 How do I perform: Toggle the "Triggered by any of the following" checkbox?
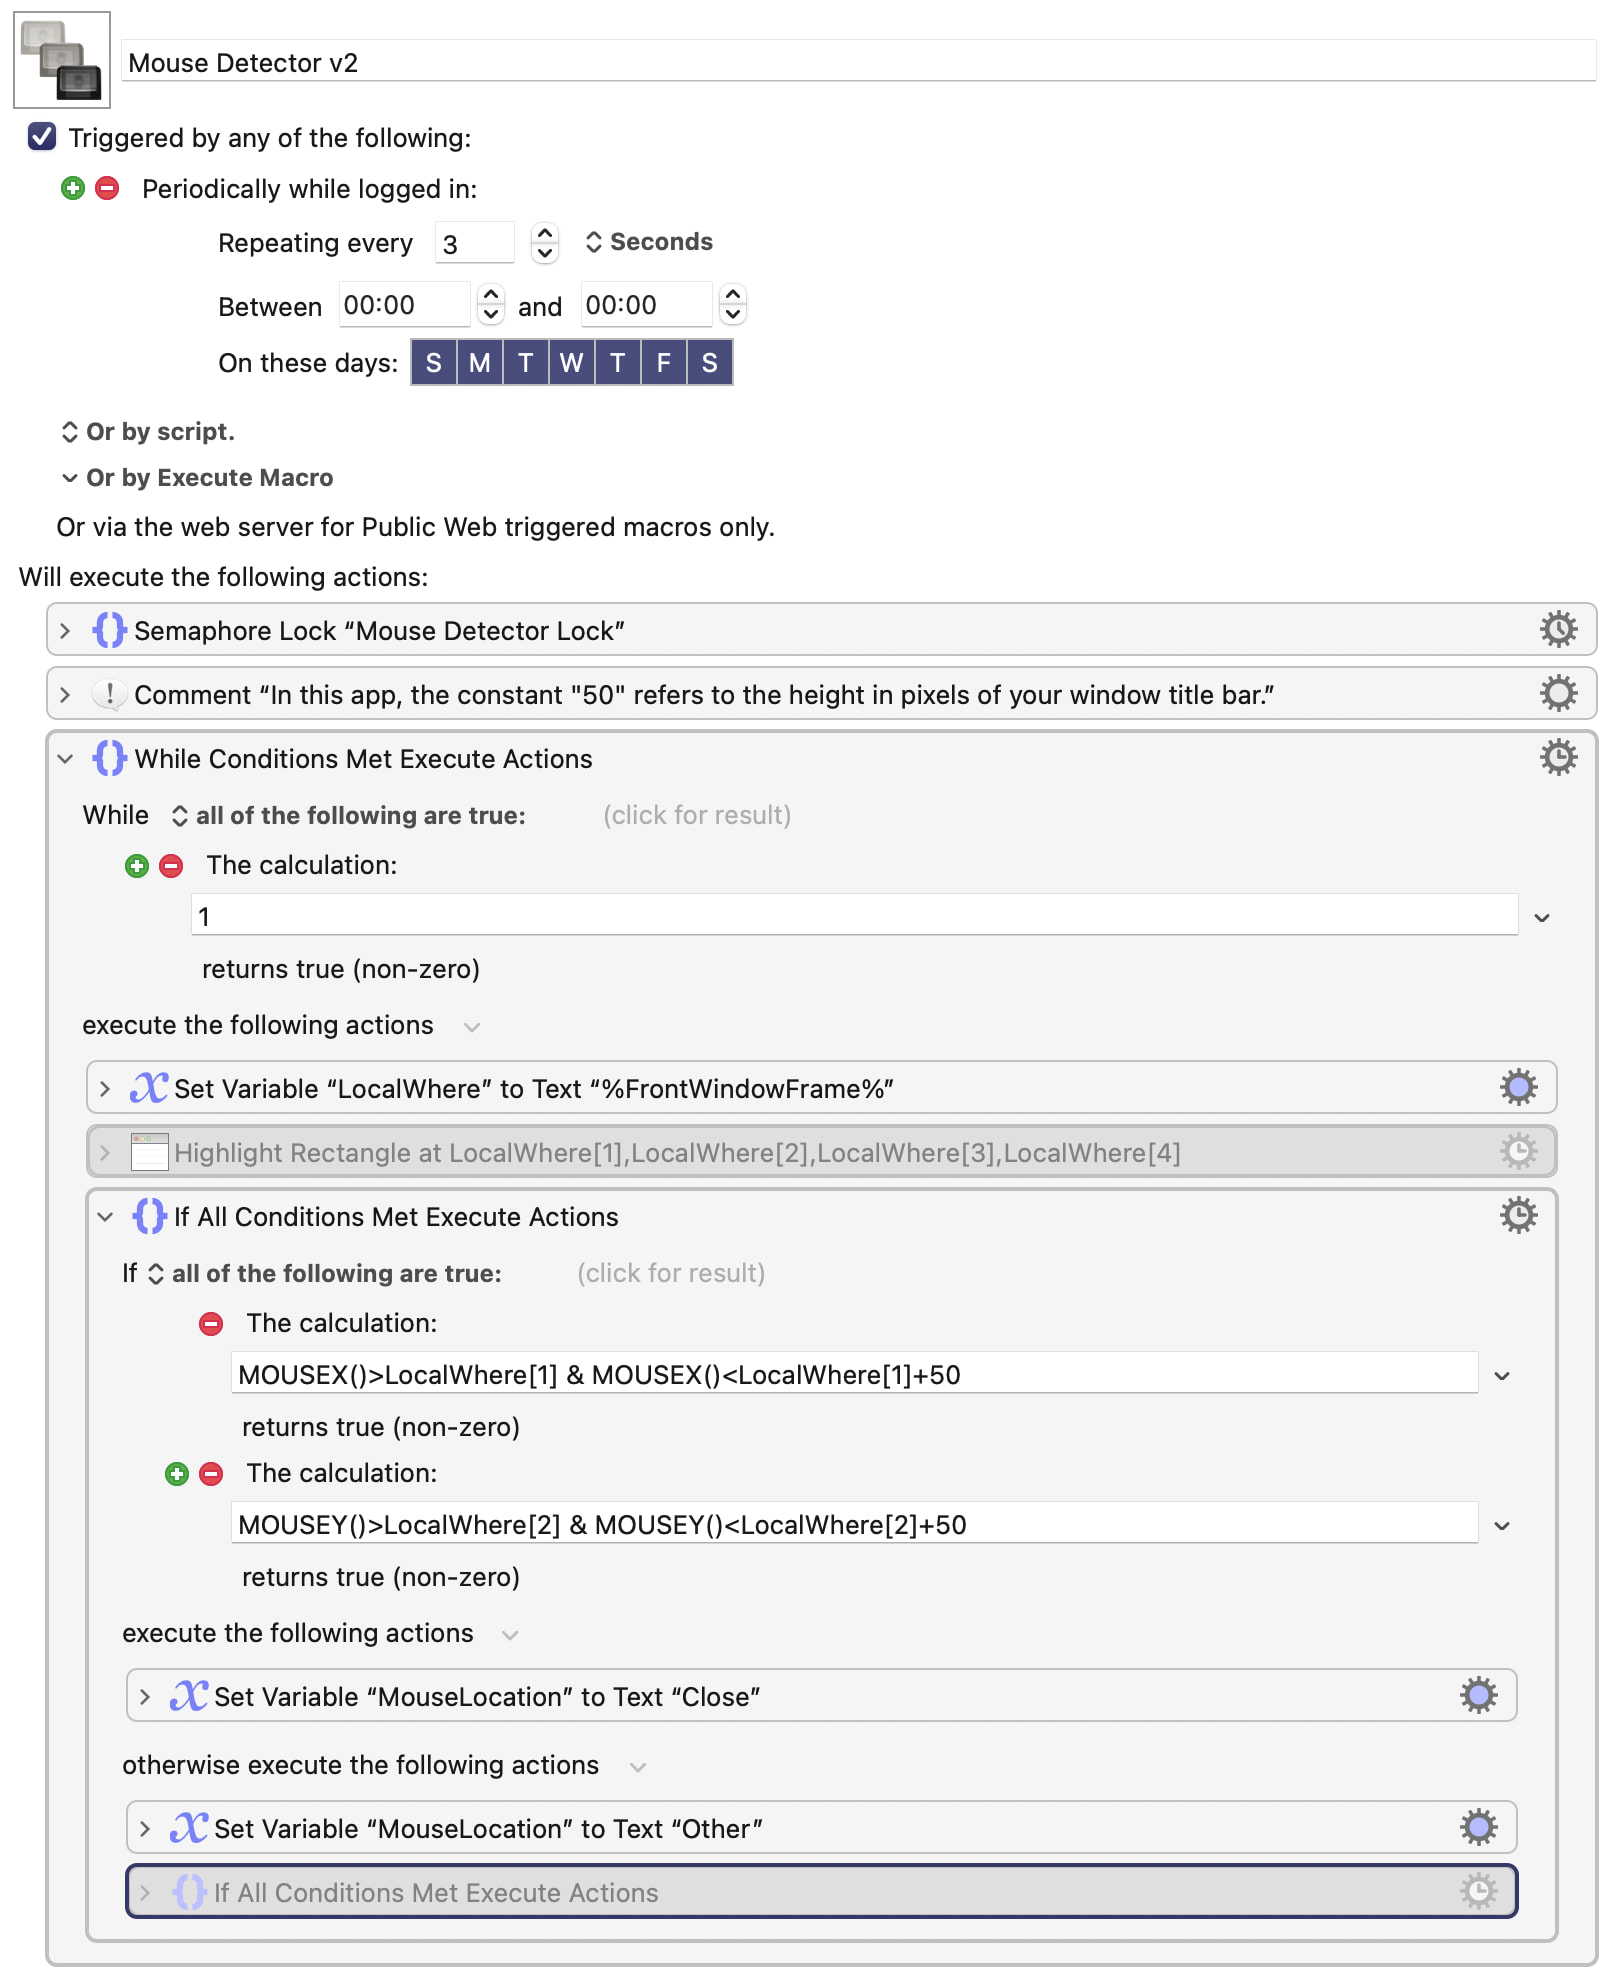42,137
